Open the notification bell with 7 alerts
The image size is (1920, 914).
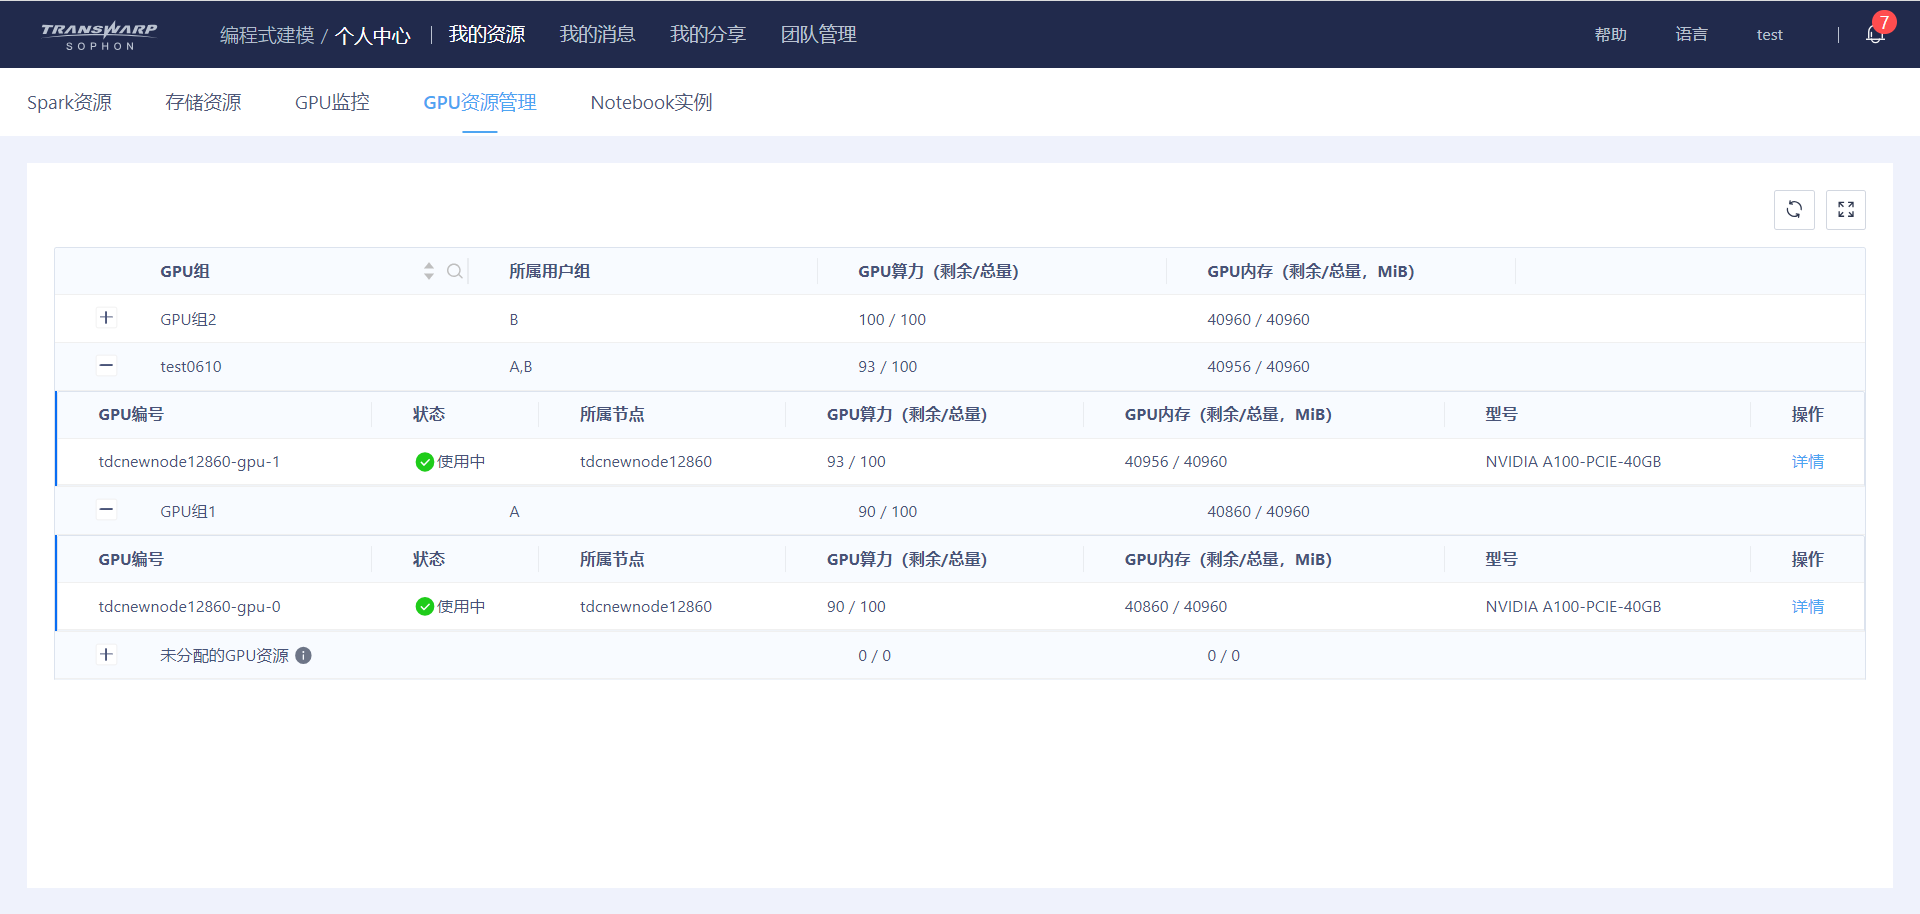(x=1875, y=34)
